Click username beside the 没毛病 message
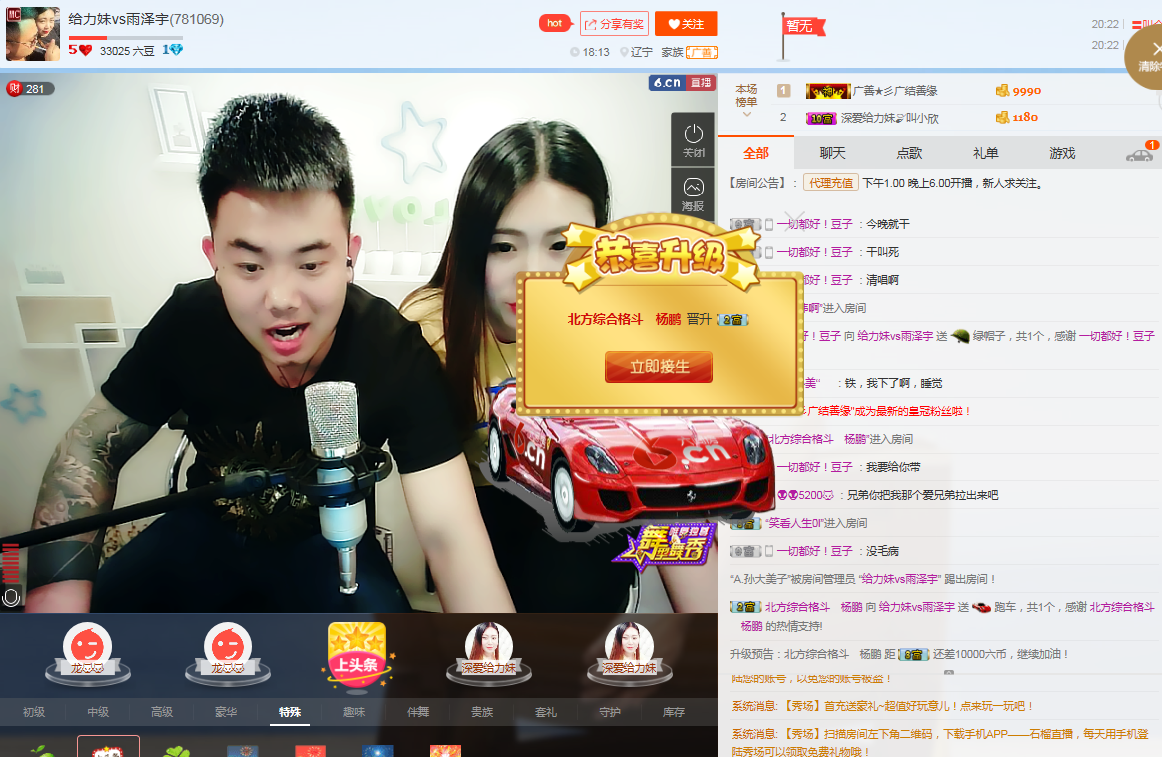Image resolution: width=1162 pixels, height=757 pixels. (814, 551)
